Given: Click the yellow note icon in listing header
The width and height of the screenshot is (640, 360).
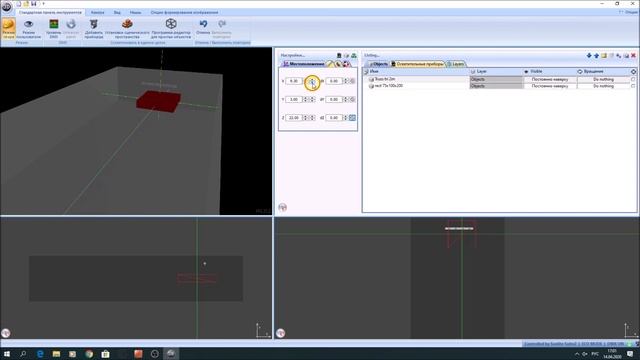Looking at the screenshot, I should [604, 56].
